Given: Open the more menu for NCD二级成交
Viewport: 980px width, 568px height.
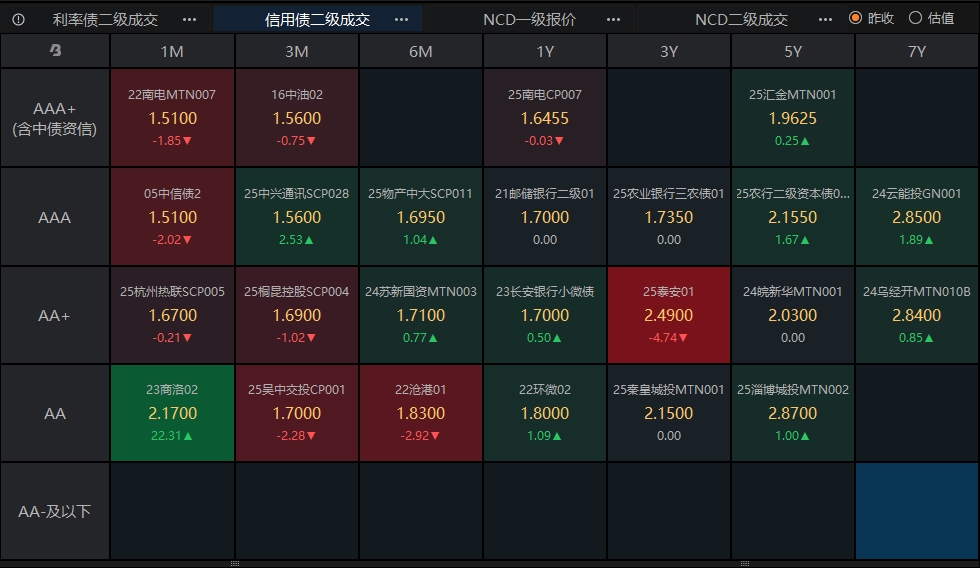Looking at the screenshot, I should pyautogui.click(x=825, y=19).
